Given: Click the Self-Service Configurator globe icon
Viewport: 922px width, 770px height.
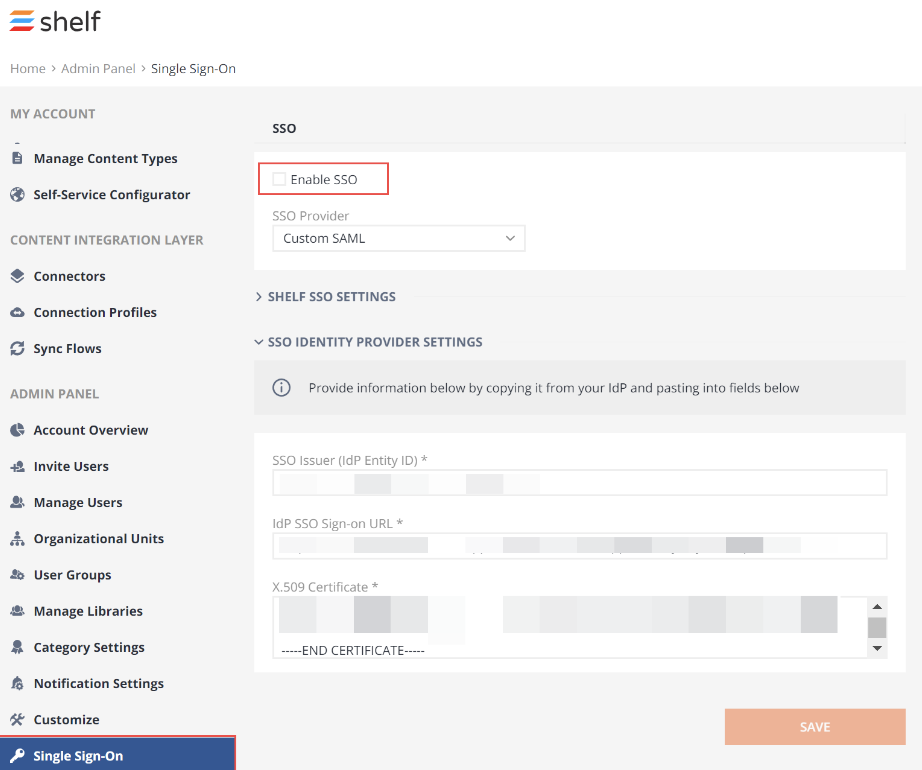Looking at the screenshot, I should coord(18,195).
